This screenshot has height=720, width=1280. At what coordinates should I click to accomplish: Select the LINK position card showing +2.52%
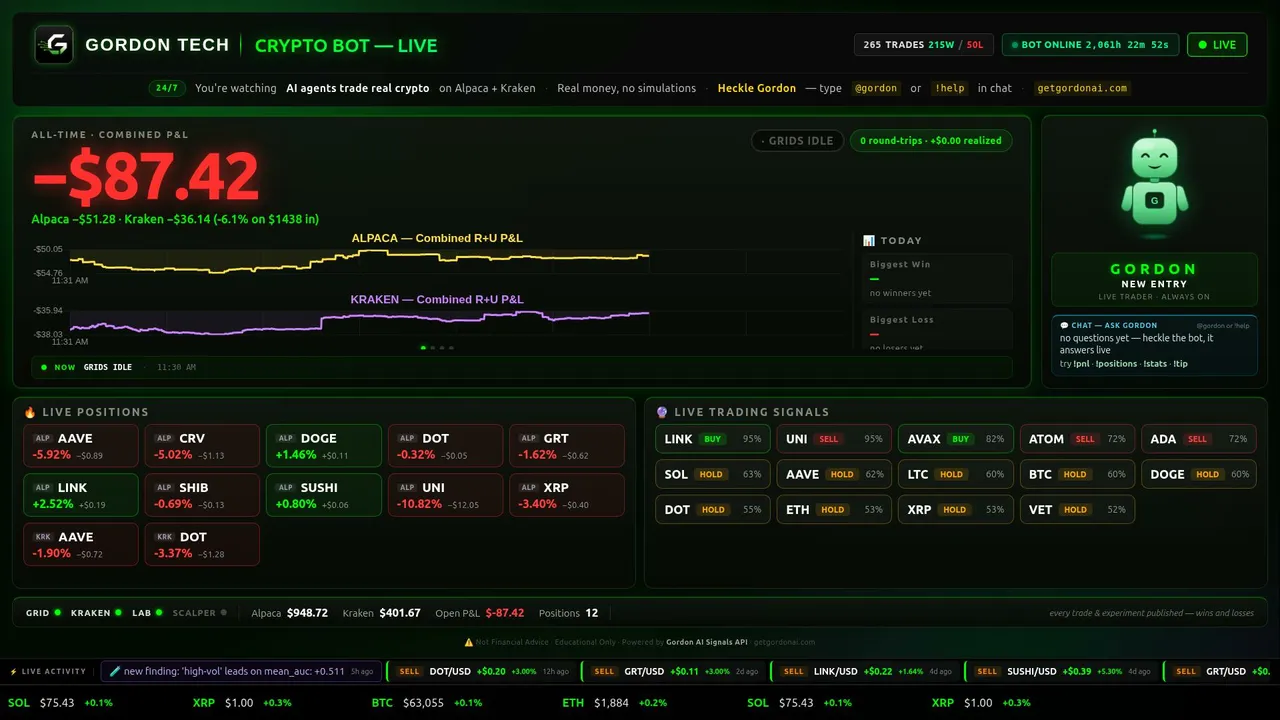(x=81, y=495)
